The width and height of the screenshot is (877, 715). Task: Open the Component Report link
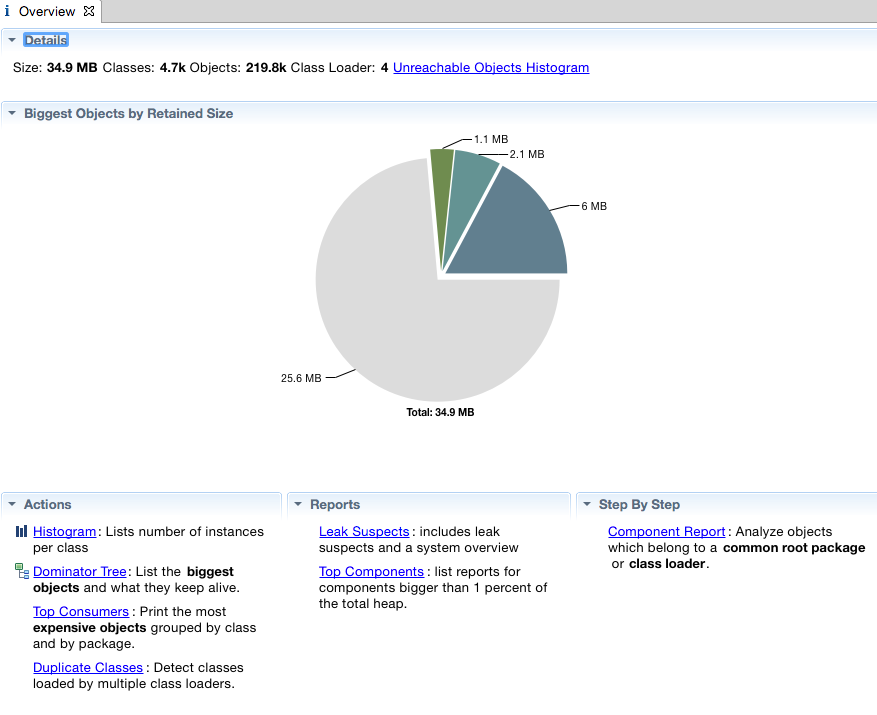pyautogui.click(x=666, y=531)
